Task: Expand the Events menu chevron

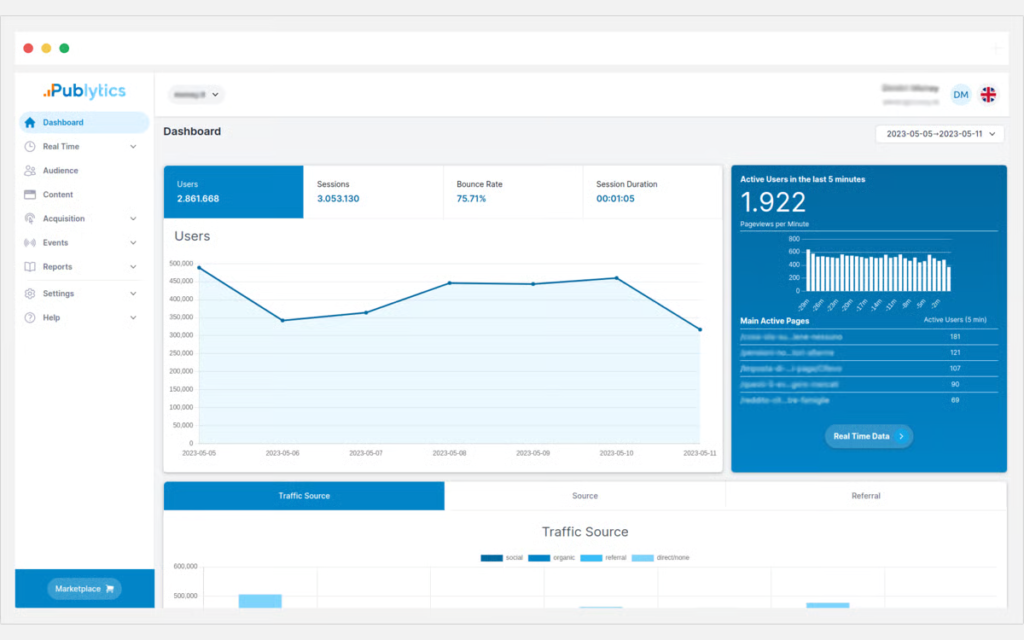Action: click(133, 243)
